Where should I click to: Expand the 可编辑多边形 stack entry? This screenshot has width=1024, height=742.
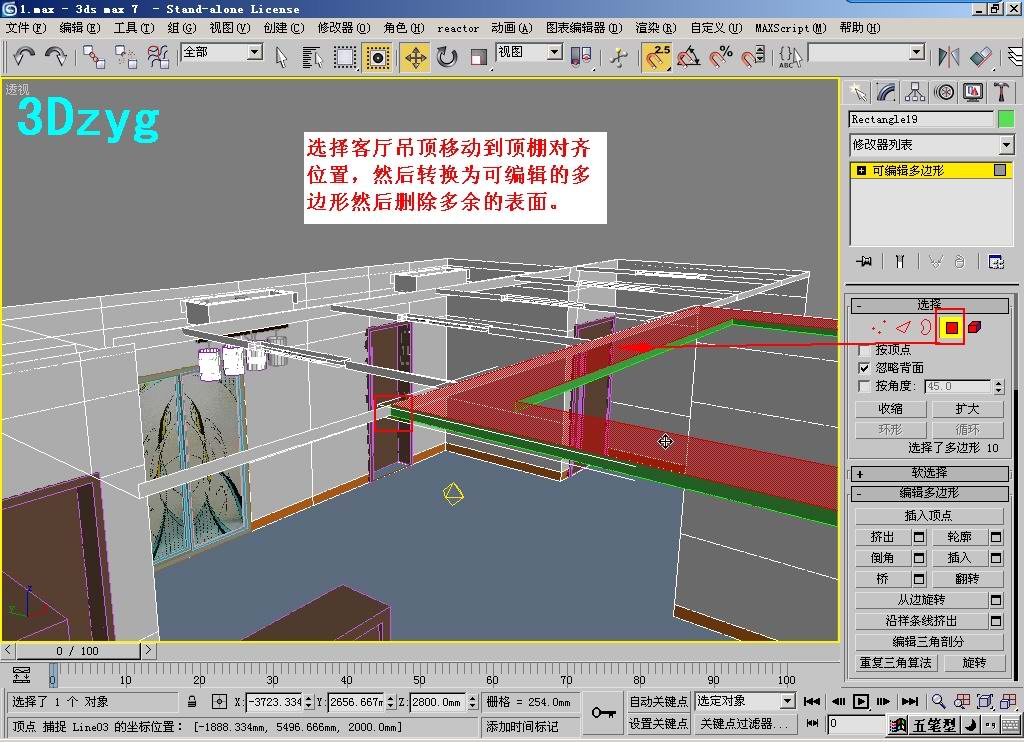pyautogui.click(x=861, y=170)
